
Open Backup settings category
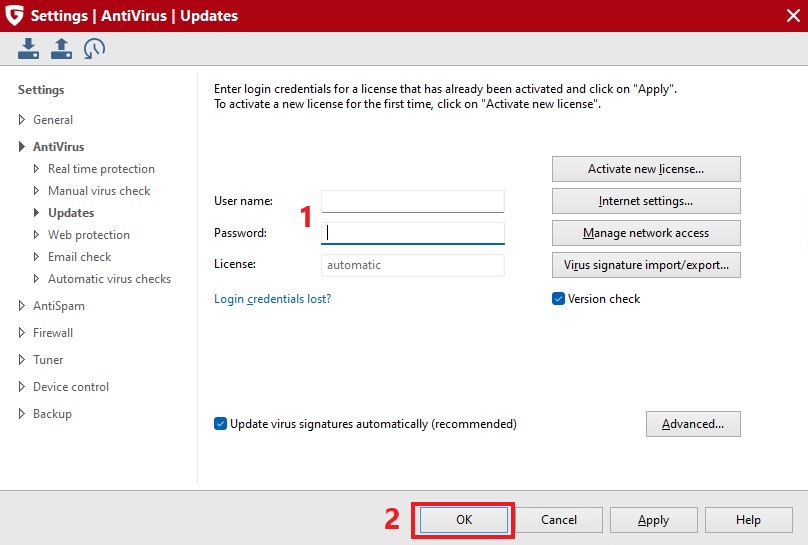[x=53, y=414]
